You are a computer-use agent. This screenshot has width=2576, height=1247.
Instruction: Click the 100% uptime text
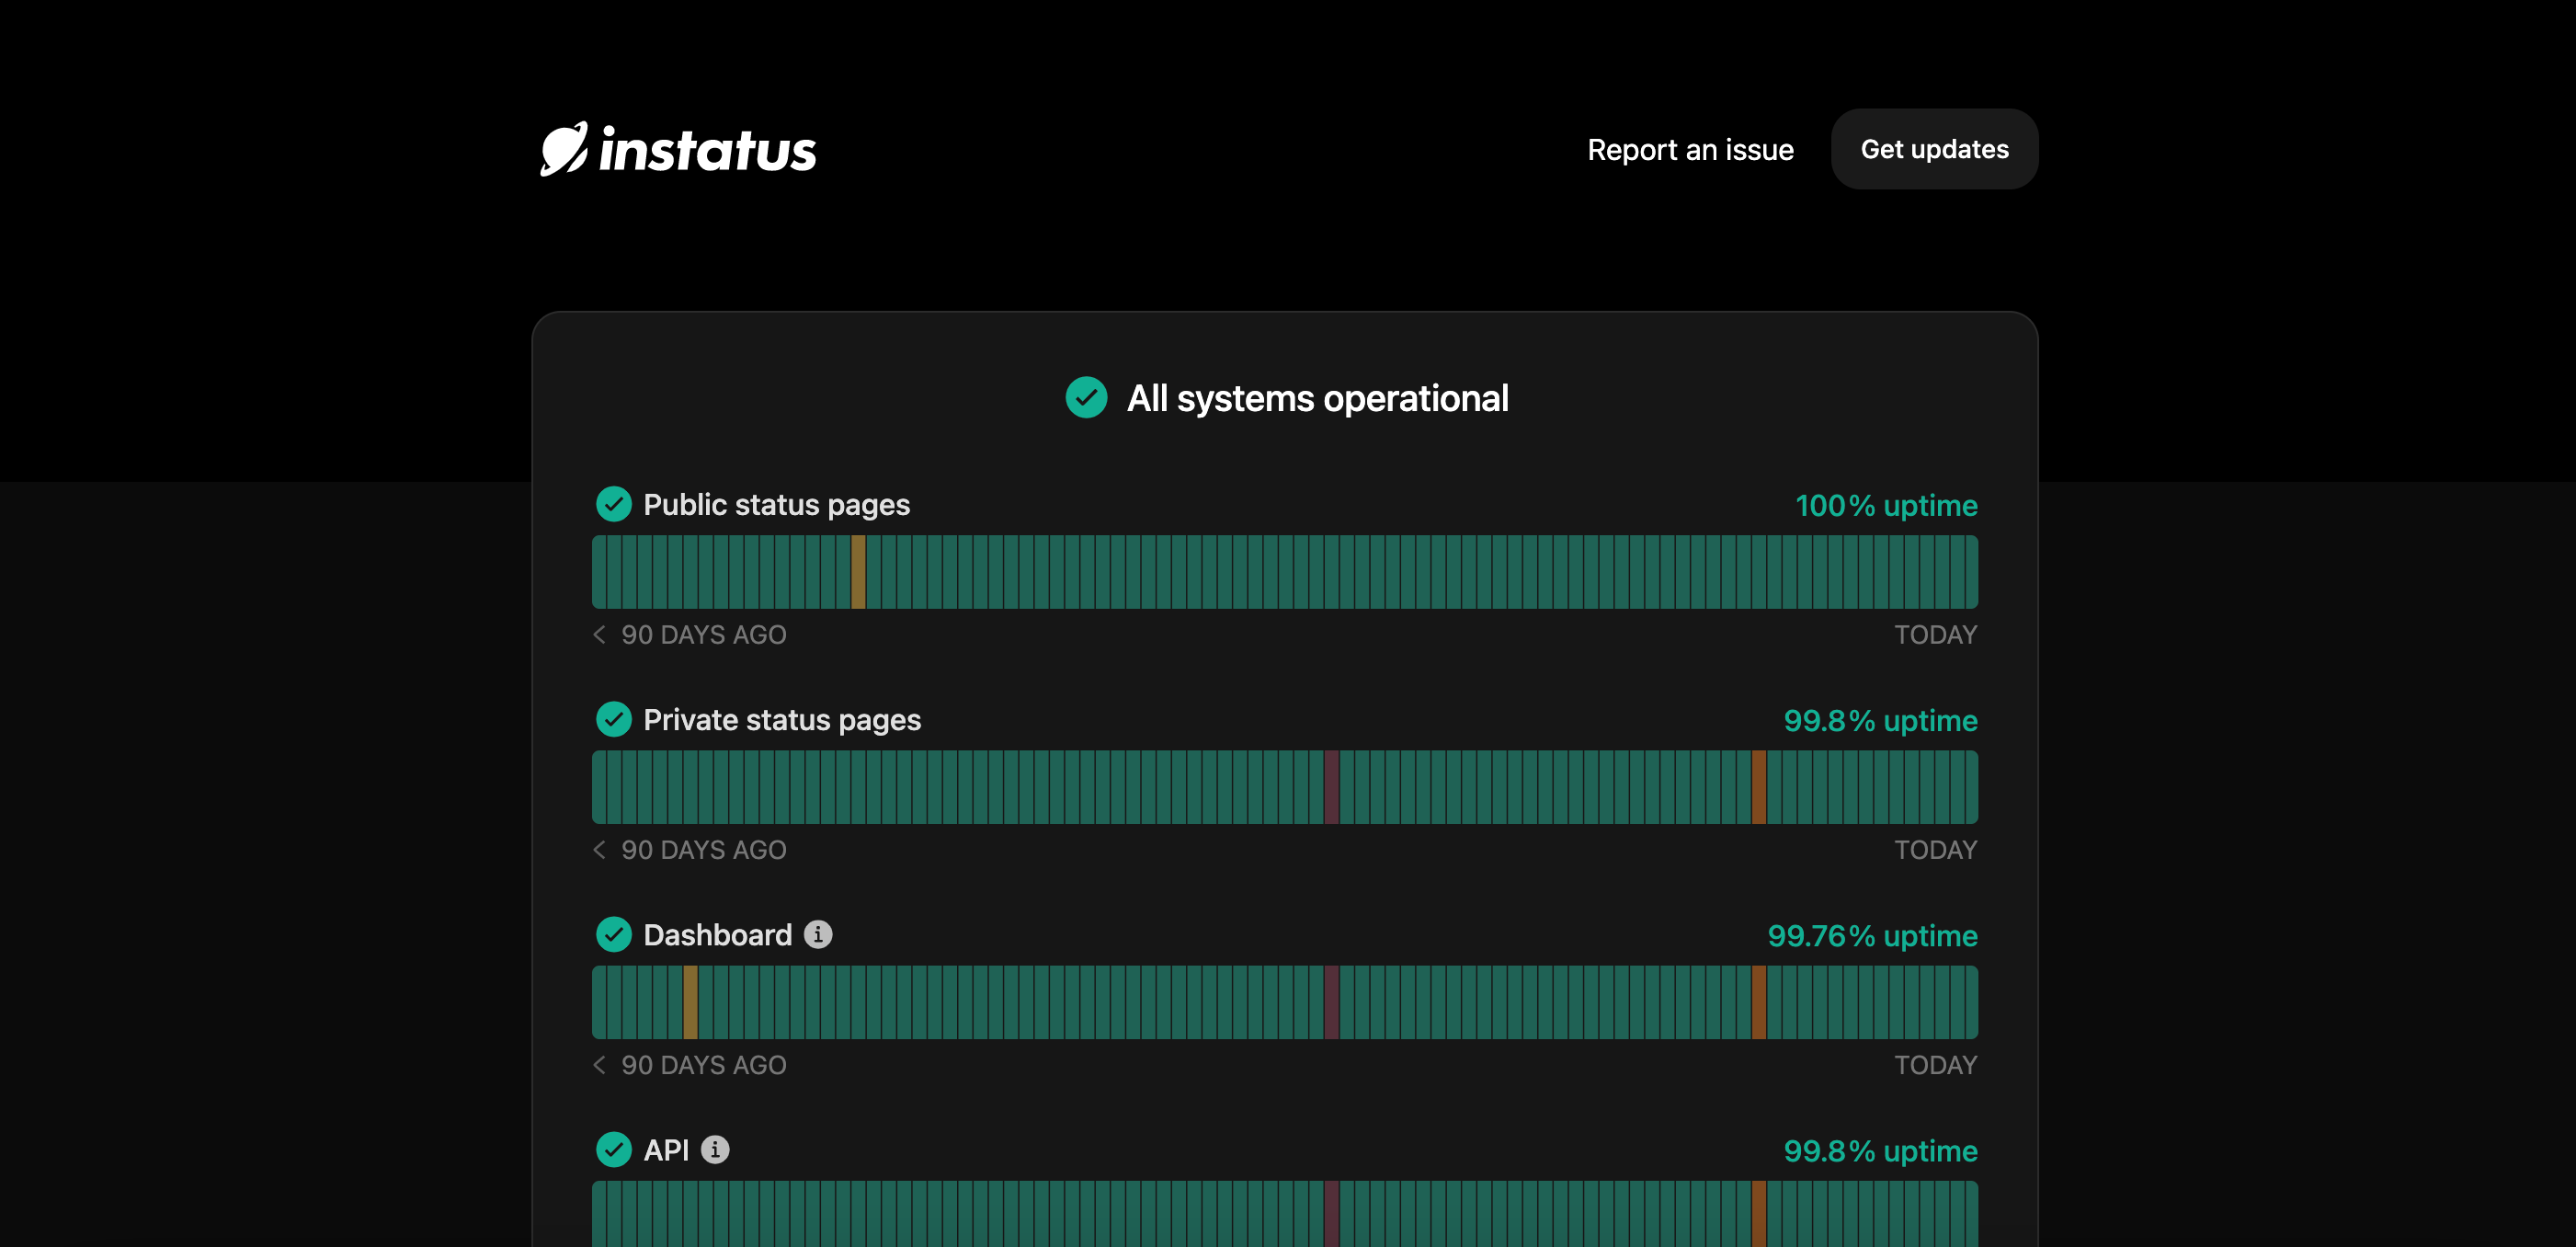(x=1886, y=505)
